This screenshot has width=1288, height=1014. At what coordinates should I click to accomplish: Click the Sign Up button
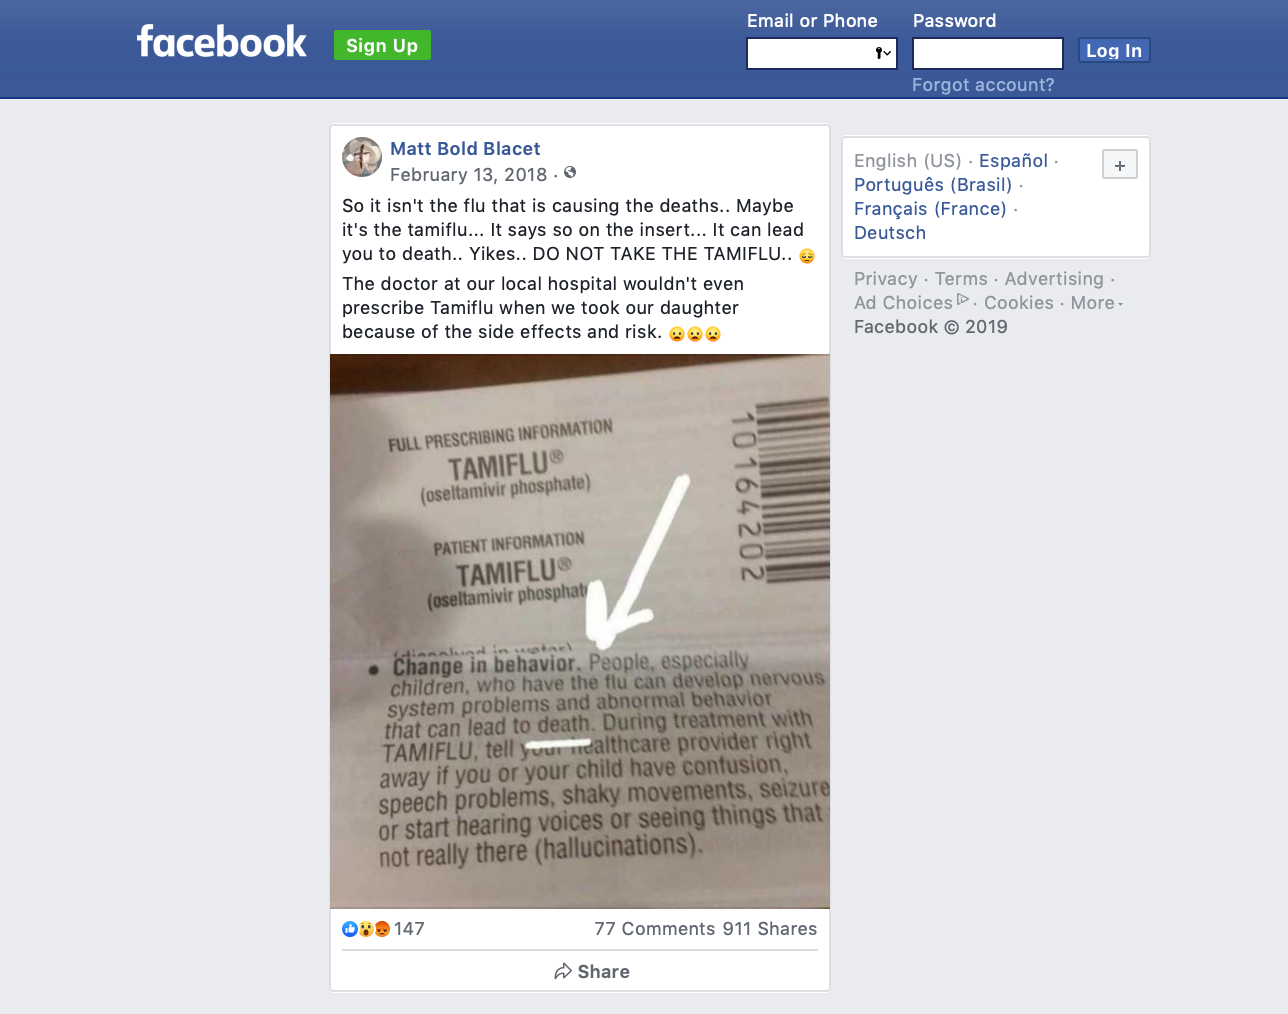(x=382, y=45)
